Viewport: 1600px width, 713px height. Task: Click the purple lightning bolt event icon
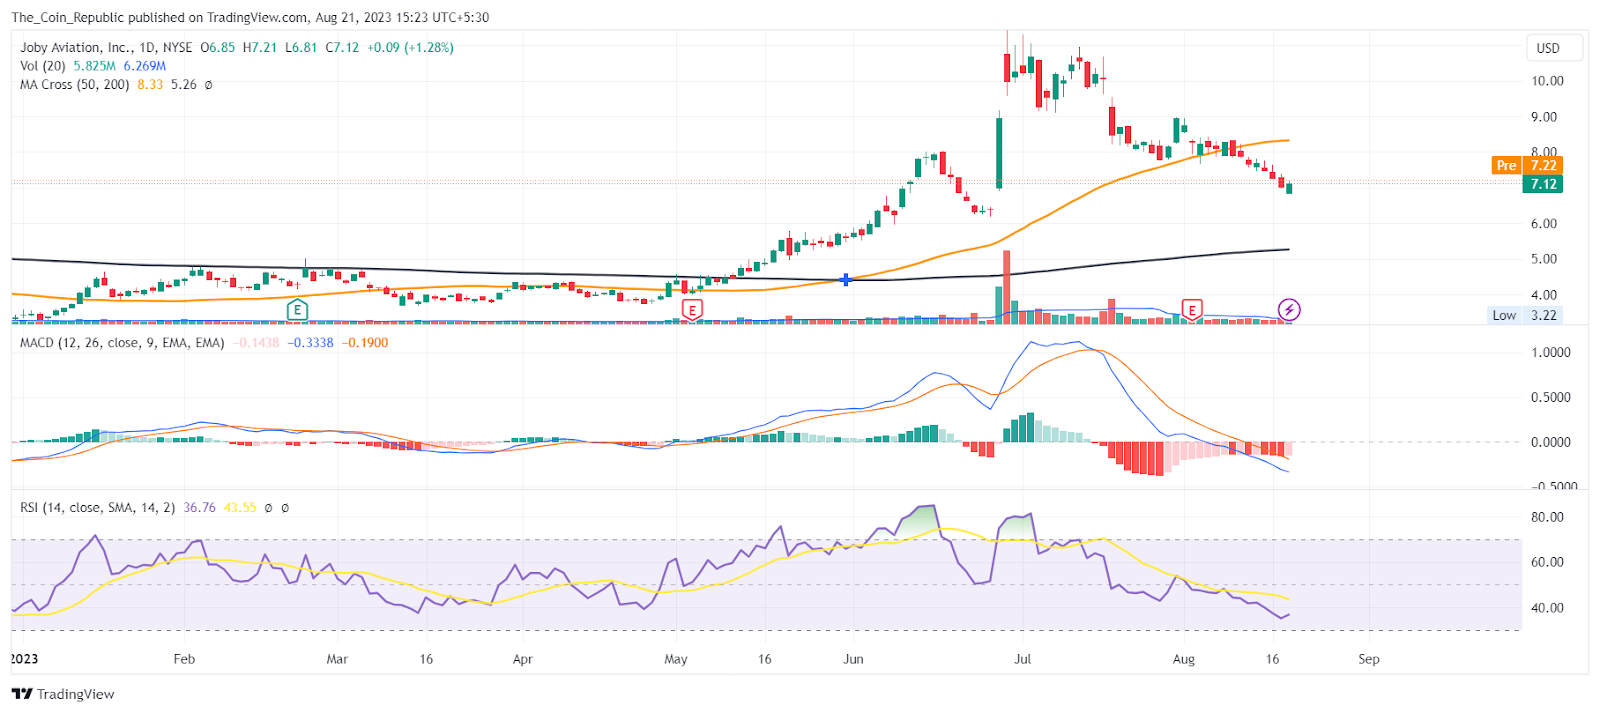pos(1289,310)
